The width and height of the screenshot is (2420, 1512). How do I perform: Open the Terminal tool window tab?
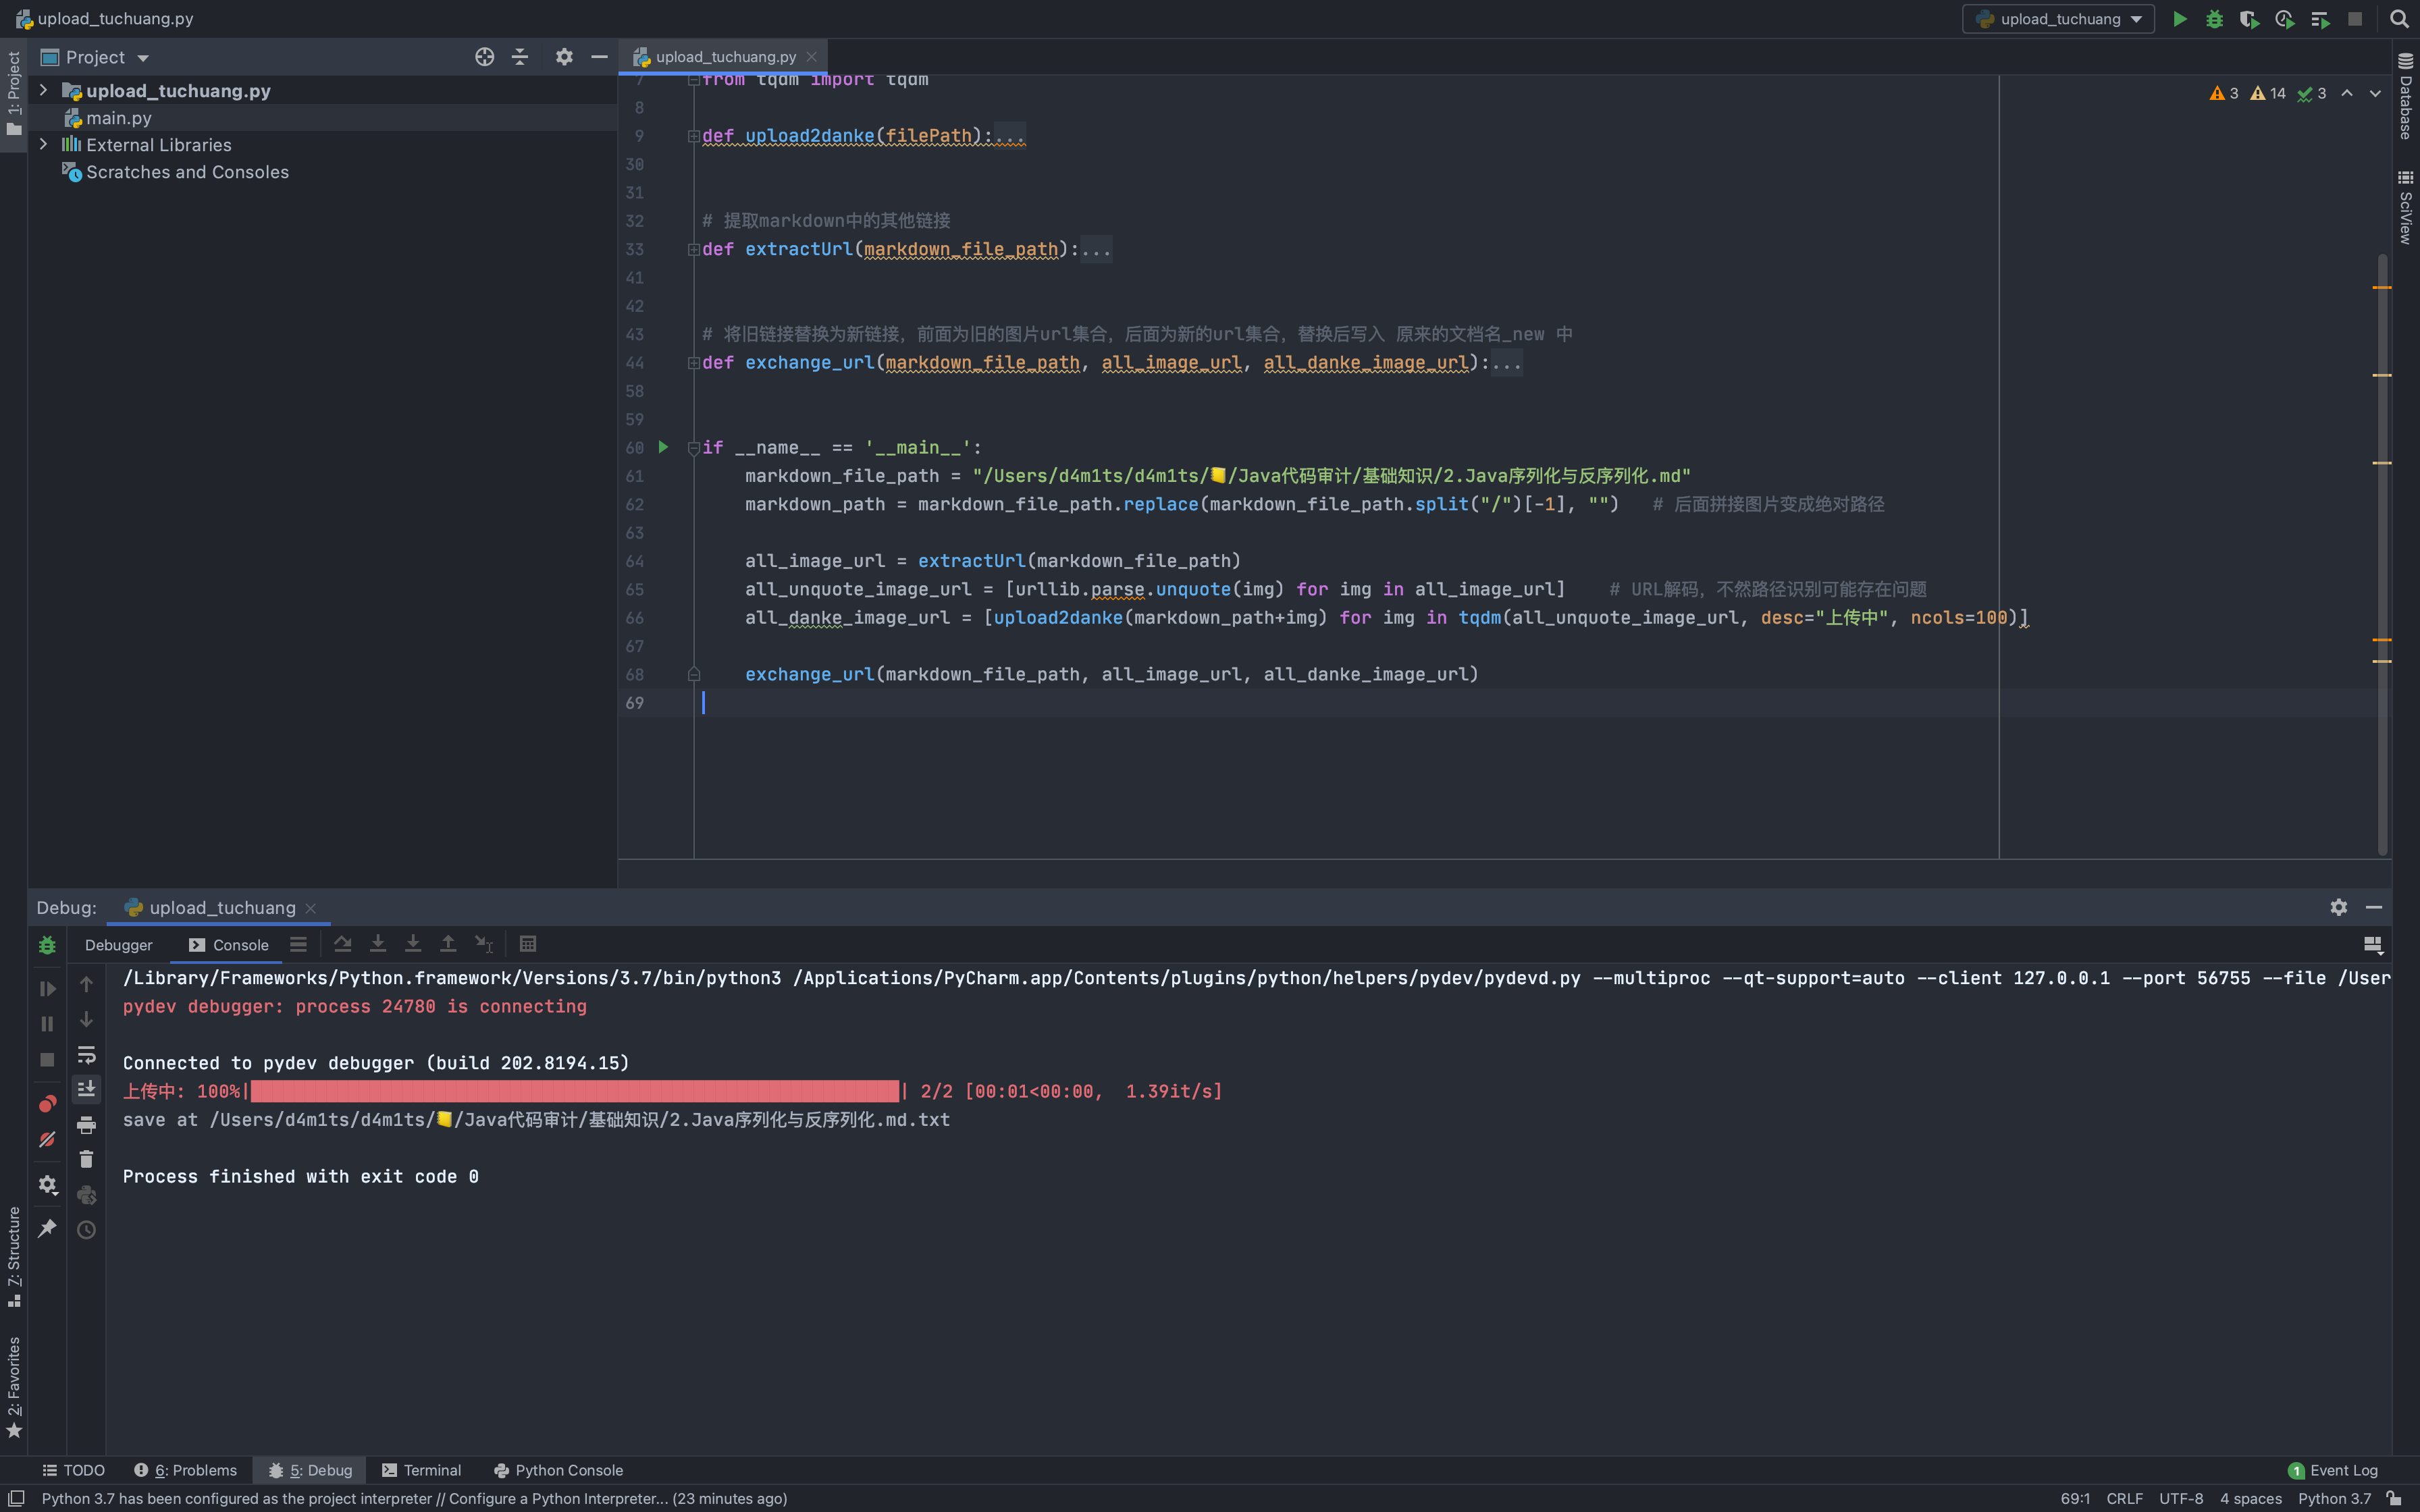click(x=421, y=1470)
